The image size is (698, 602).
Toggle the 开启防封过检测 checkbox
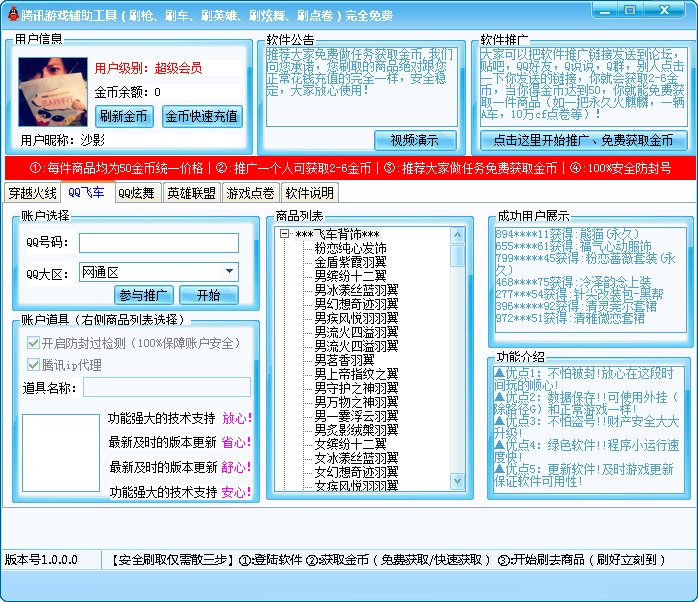(x=33, y=343)
